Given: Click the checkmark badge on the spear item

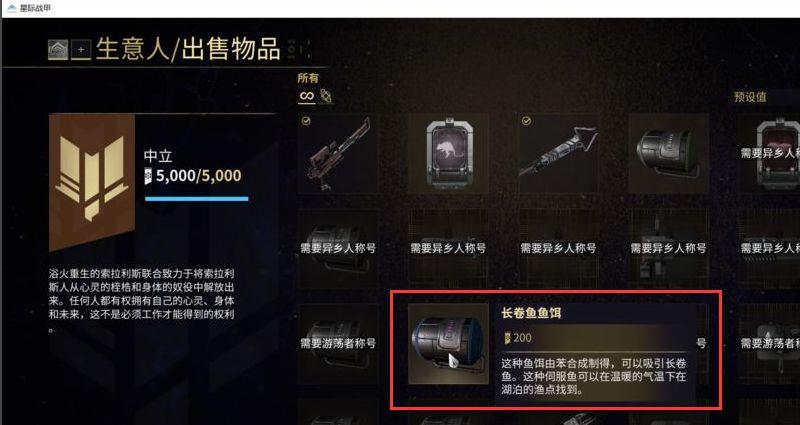Looking at the screenshot, I should (526, 121).
